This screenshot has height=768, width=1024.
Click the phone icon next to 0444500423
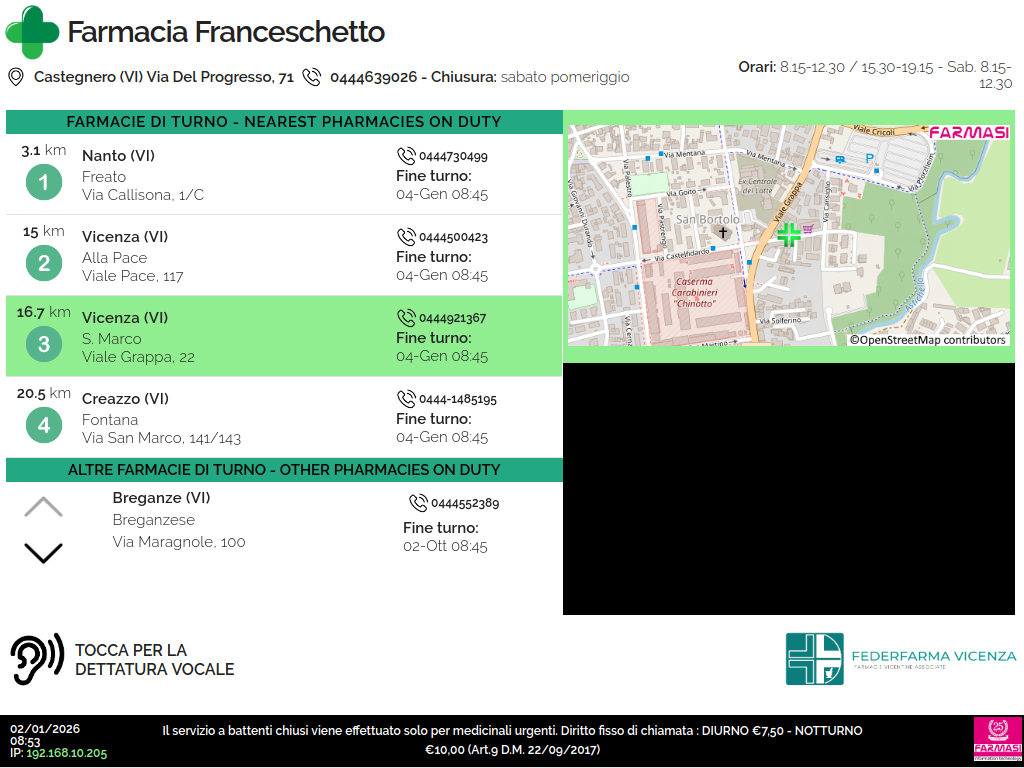pyautogui.click(x=406, y=237)
